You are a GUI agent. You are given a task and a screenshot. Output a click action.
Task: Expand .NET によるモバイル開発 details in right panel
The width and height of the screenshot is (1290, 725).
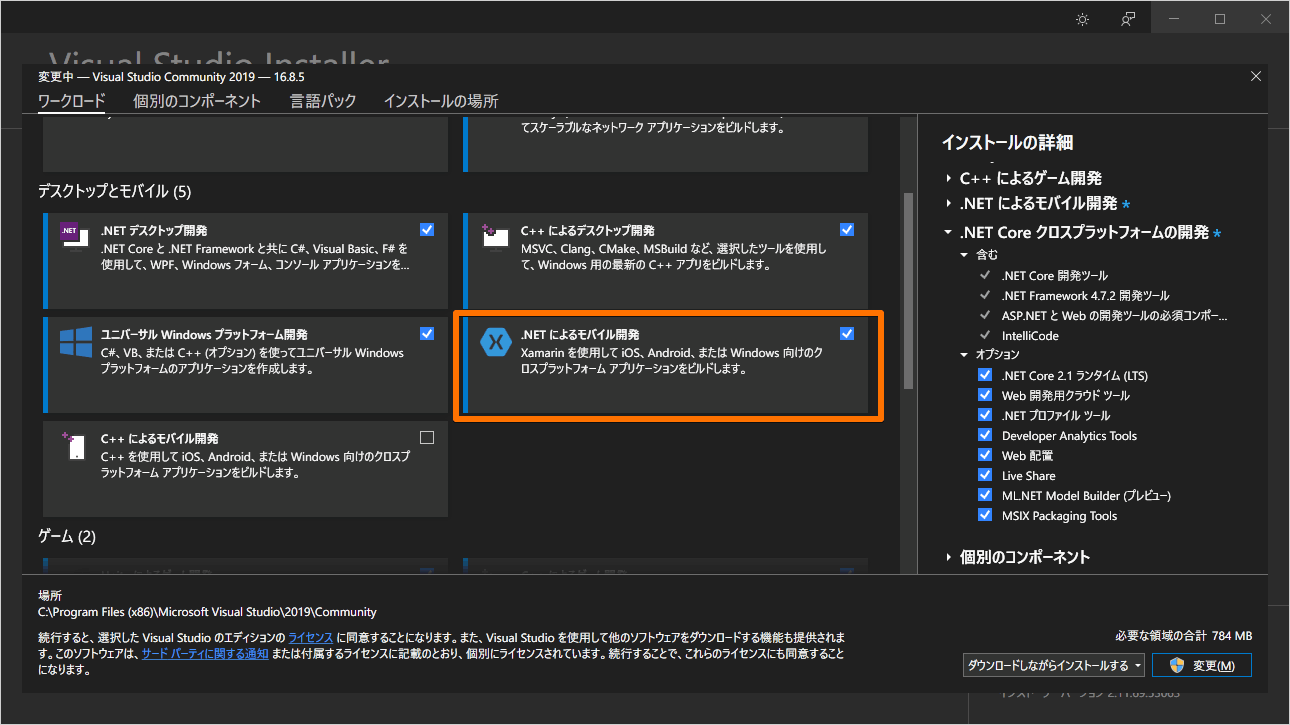(949, 204)
